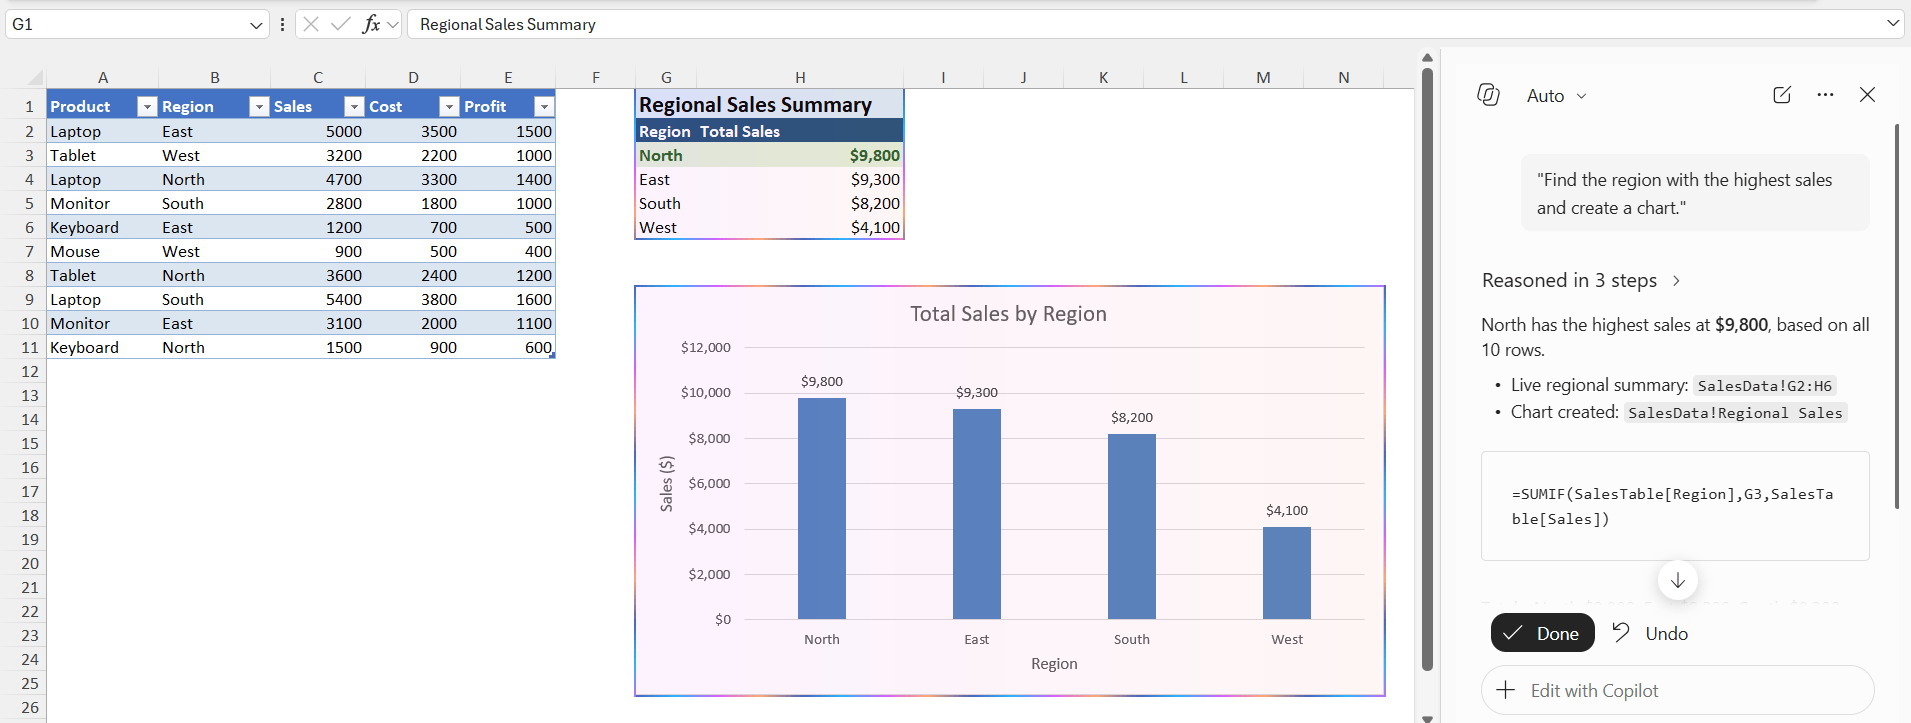Click the Copilot logo icon in the pane

(1488, 95)
